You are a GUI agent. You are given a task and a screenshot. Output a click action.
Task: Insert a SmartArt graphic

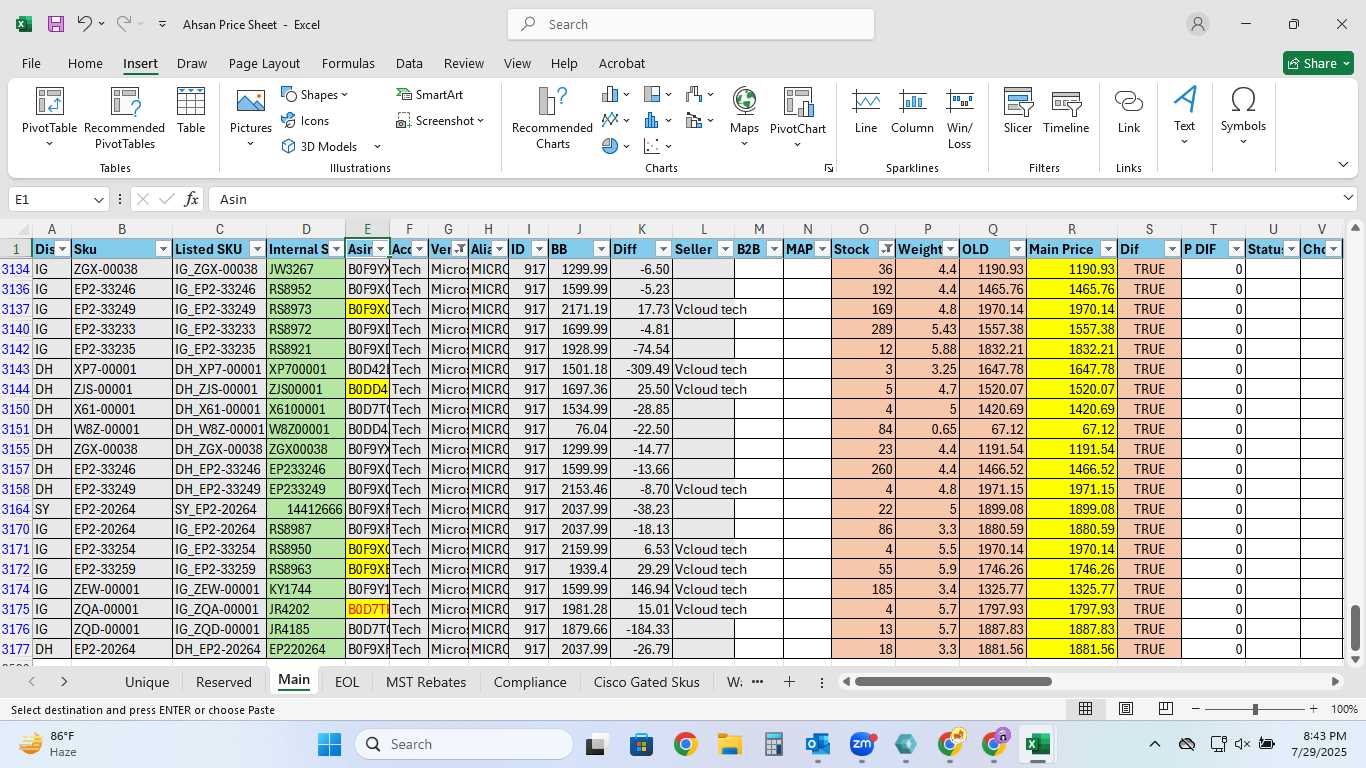pos(430,95)
